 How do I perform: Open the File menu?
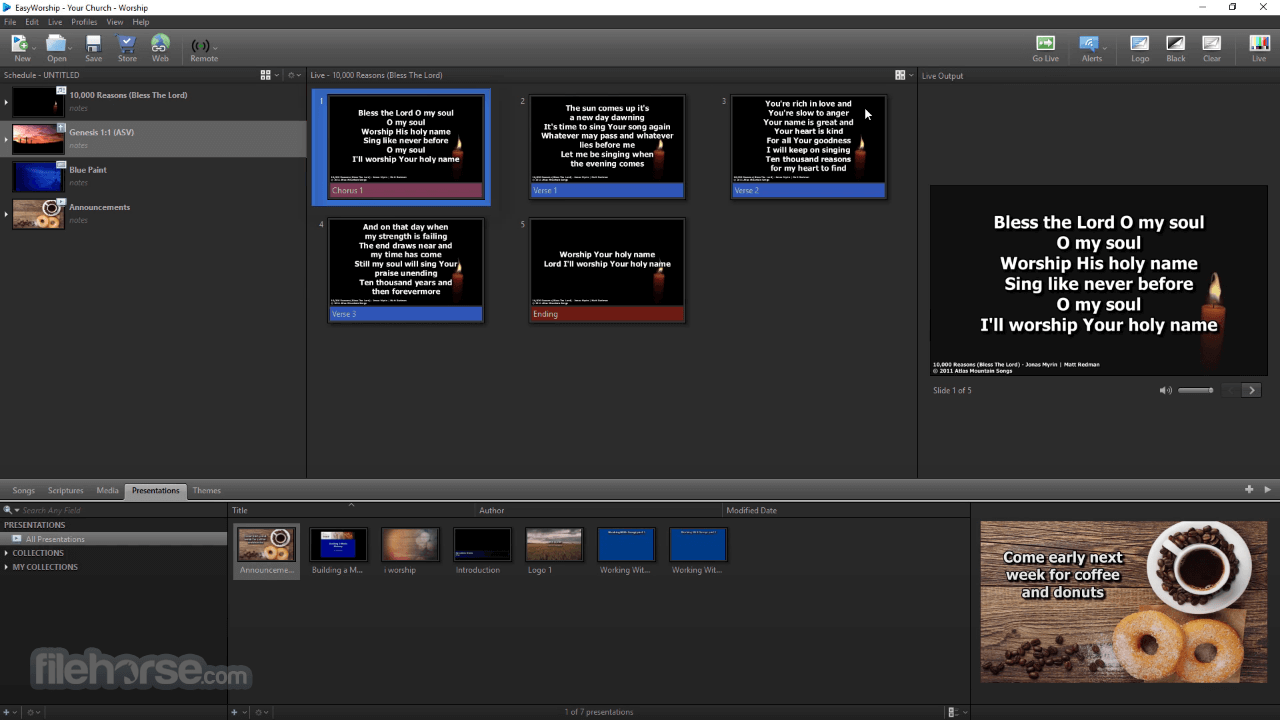(10, 22)
